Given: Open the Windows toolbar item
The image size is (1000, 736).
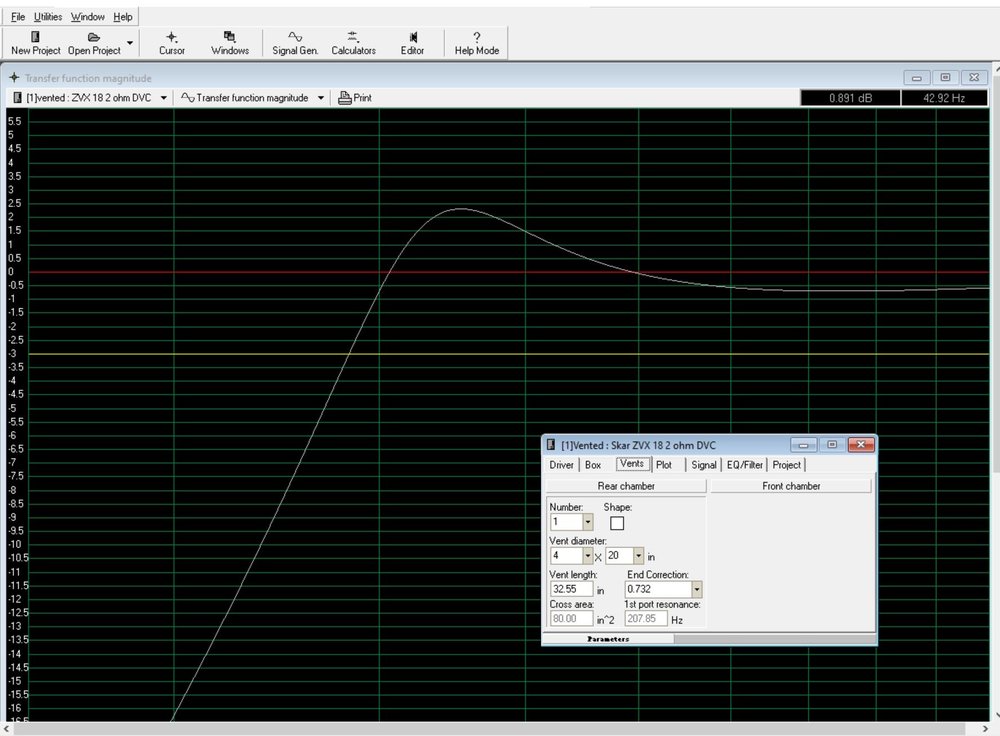Looking at the screenshot, I should (230, 43).
